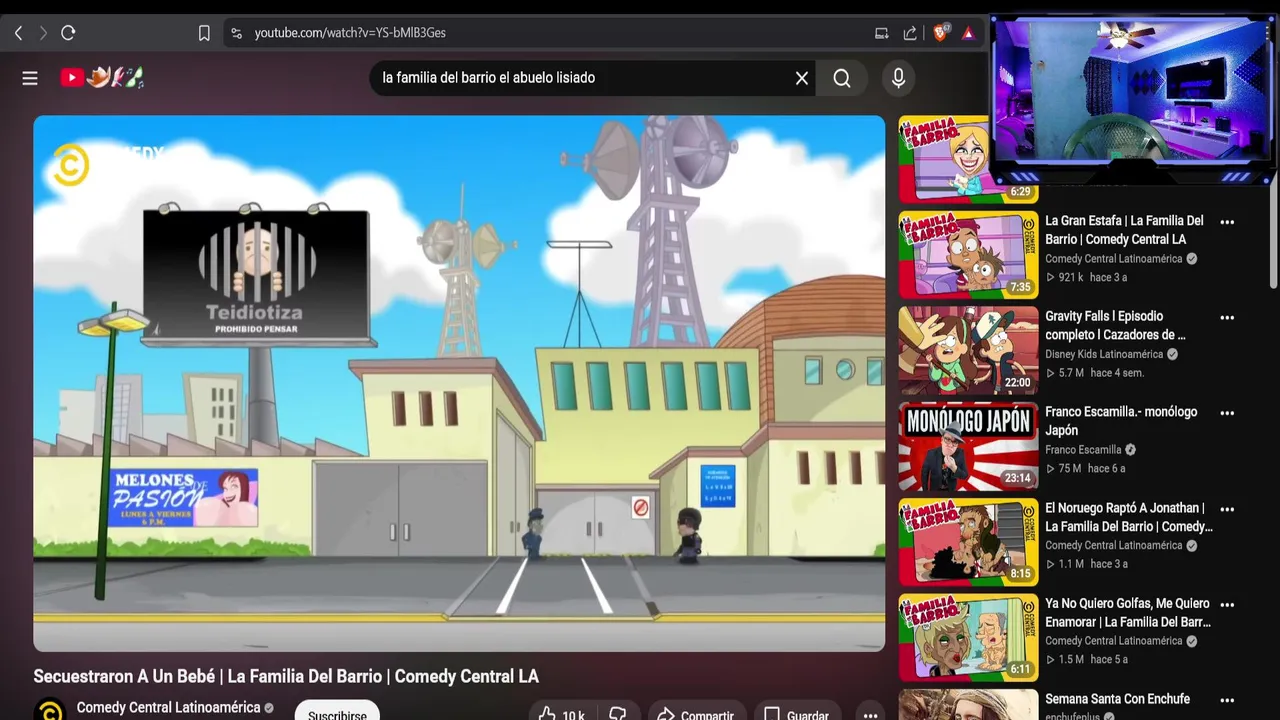Click the video title Secuestraron A Un Bebé
Image resolution: width=1280 pixels, height=720 pixels.
286,677
